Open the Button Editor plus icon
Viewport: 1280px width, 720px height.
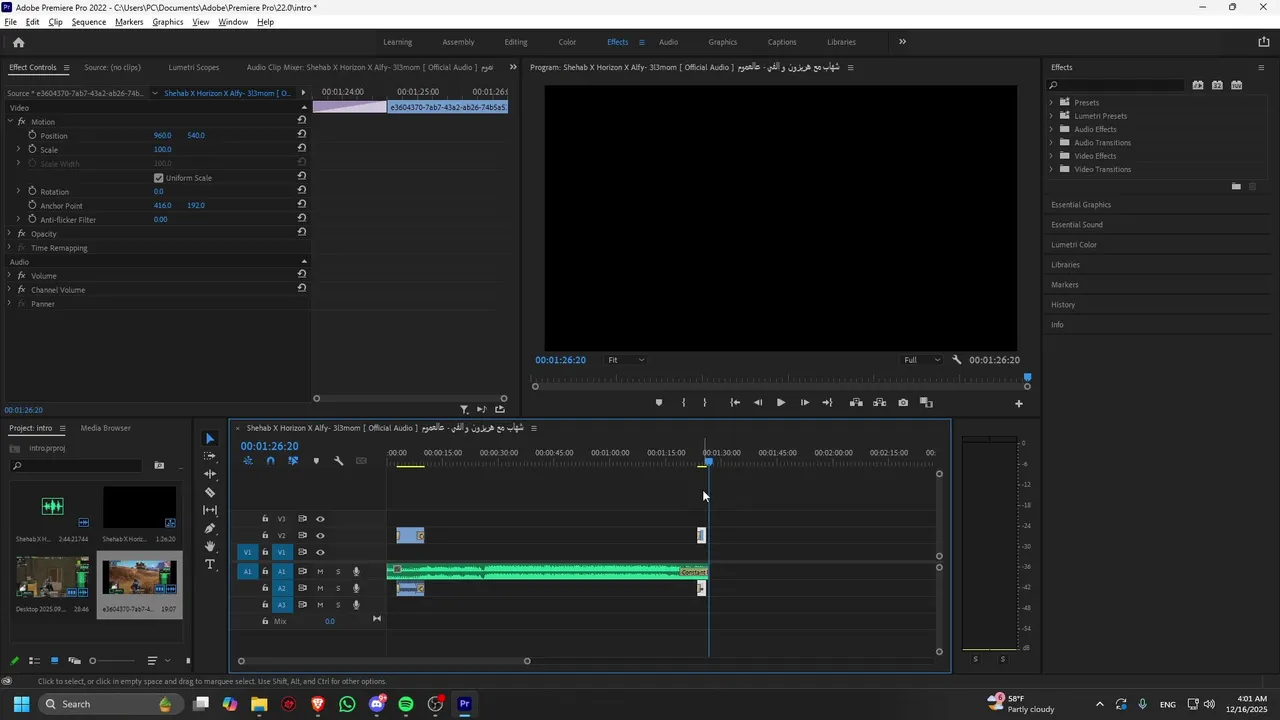1019,403
